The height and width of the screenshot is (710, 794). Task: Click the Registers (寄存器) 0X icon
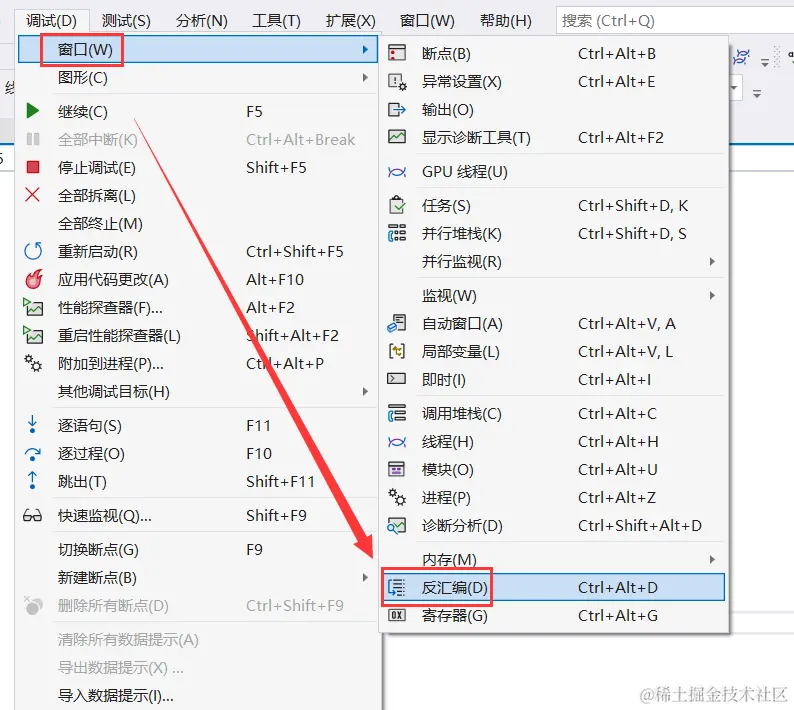click(396, 615)
